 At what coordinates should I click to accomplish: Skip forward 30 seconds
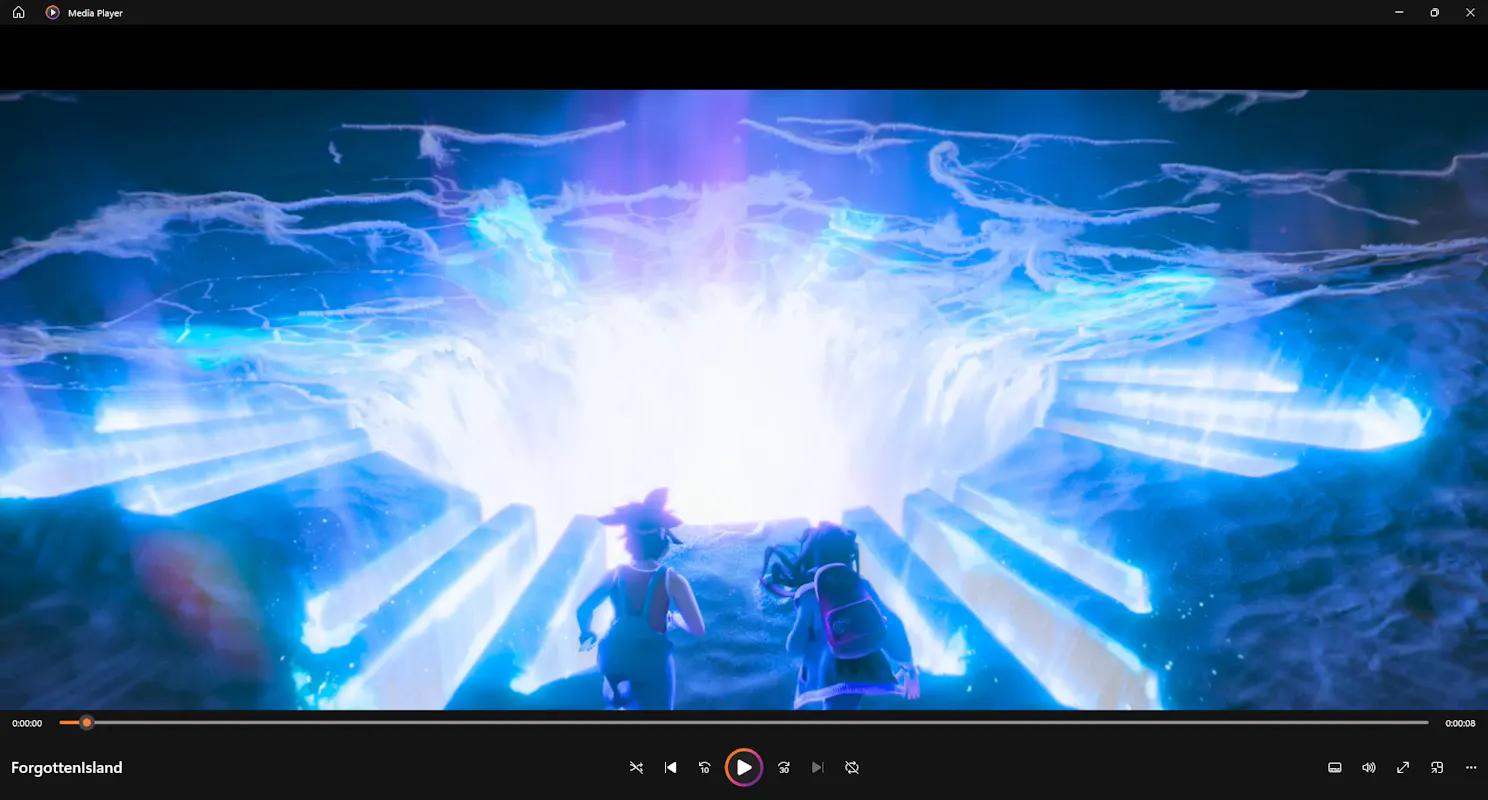point(784,768)
